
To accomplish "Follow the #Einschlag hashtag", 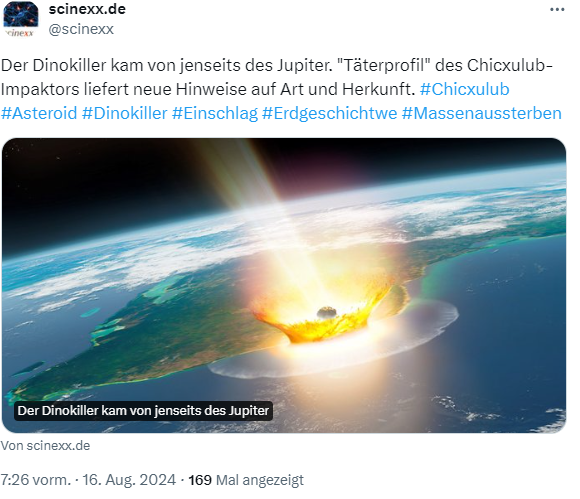I will click(215, 113).
